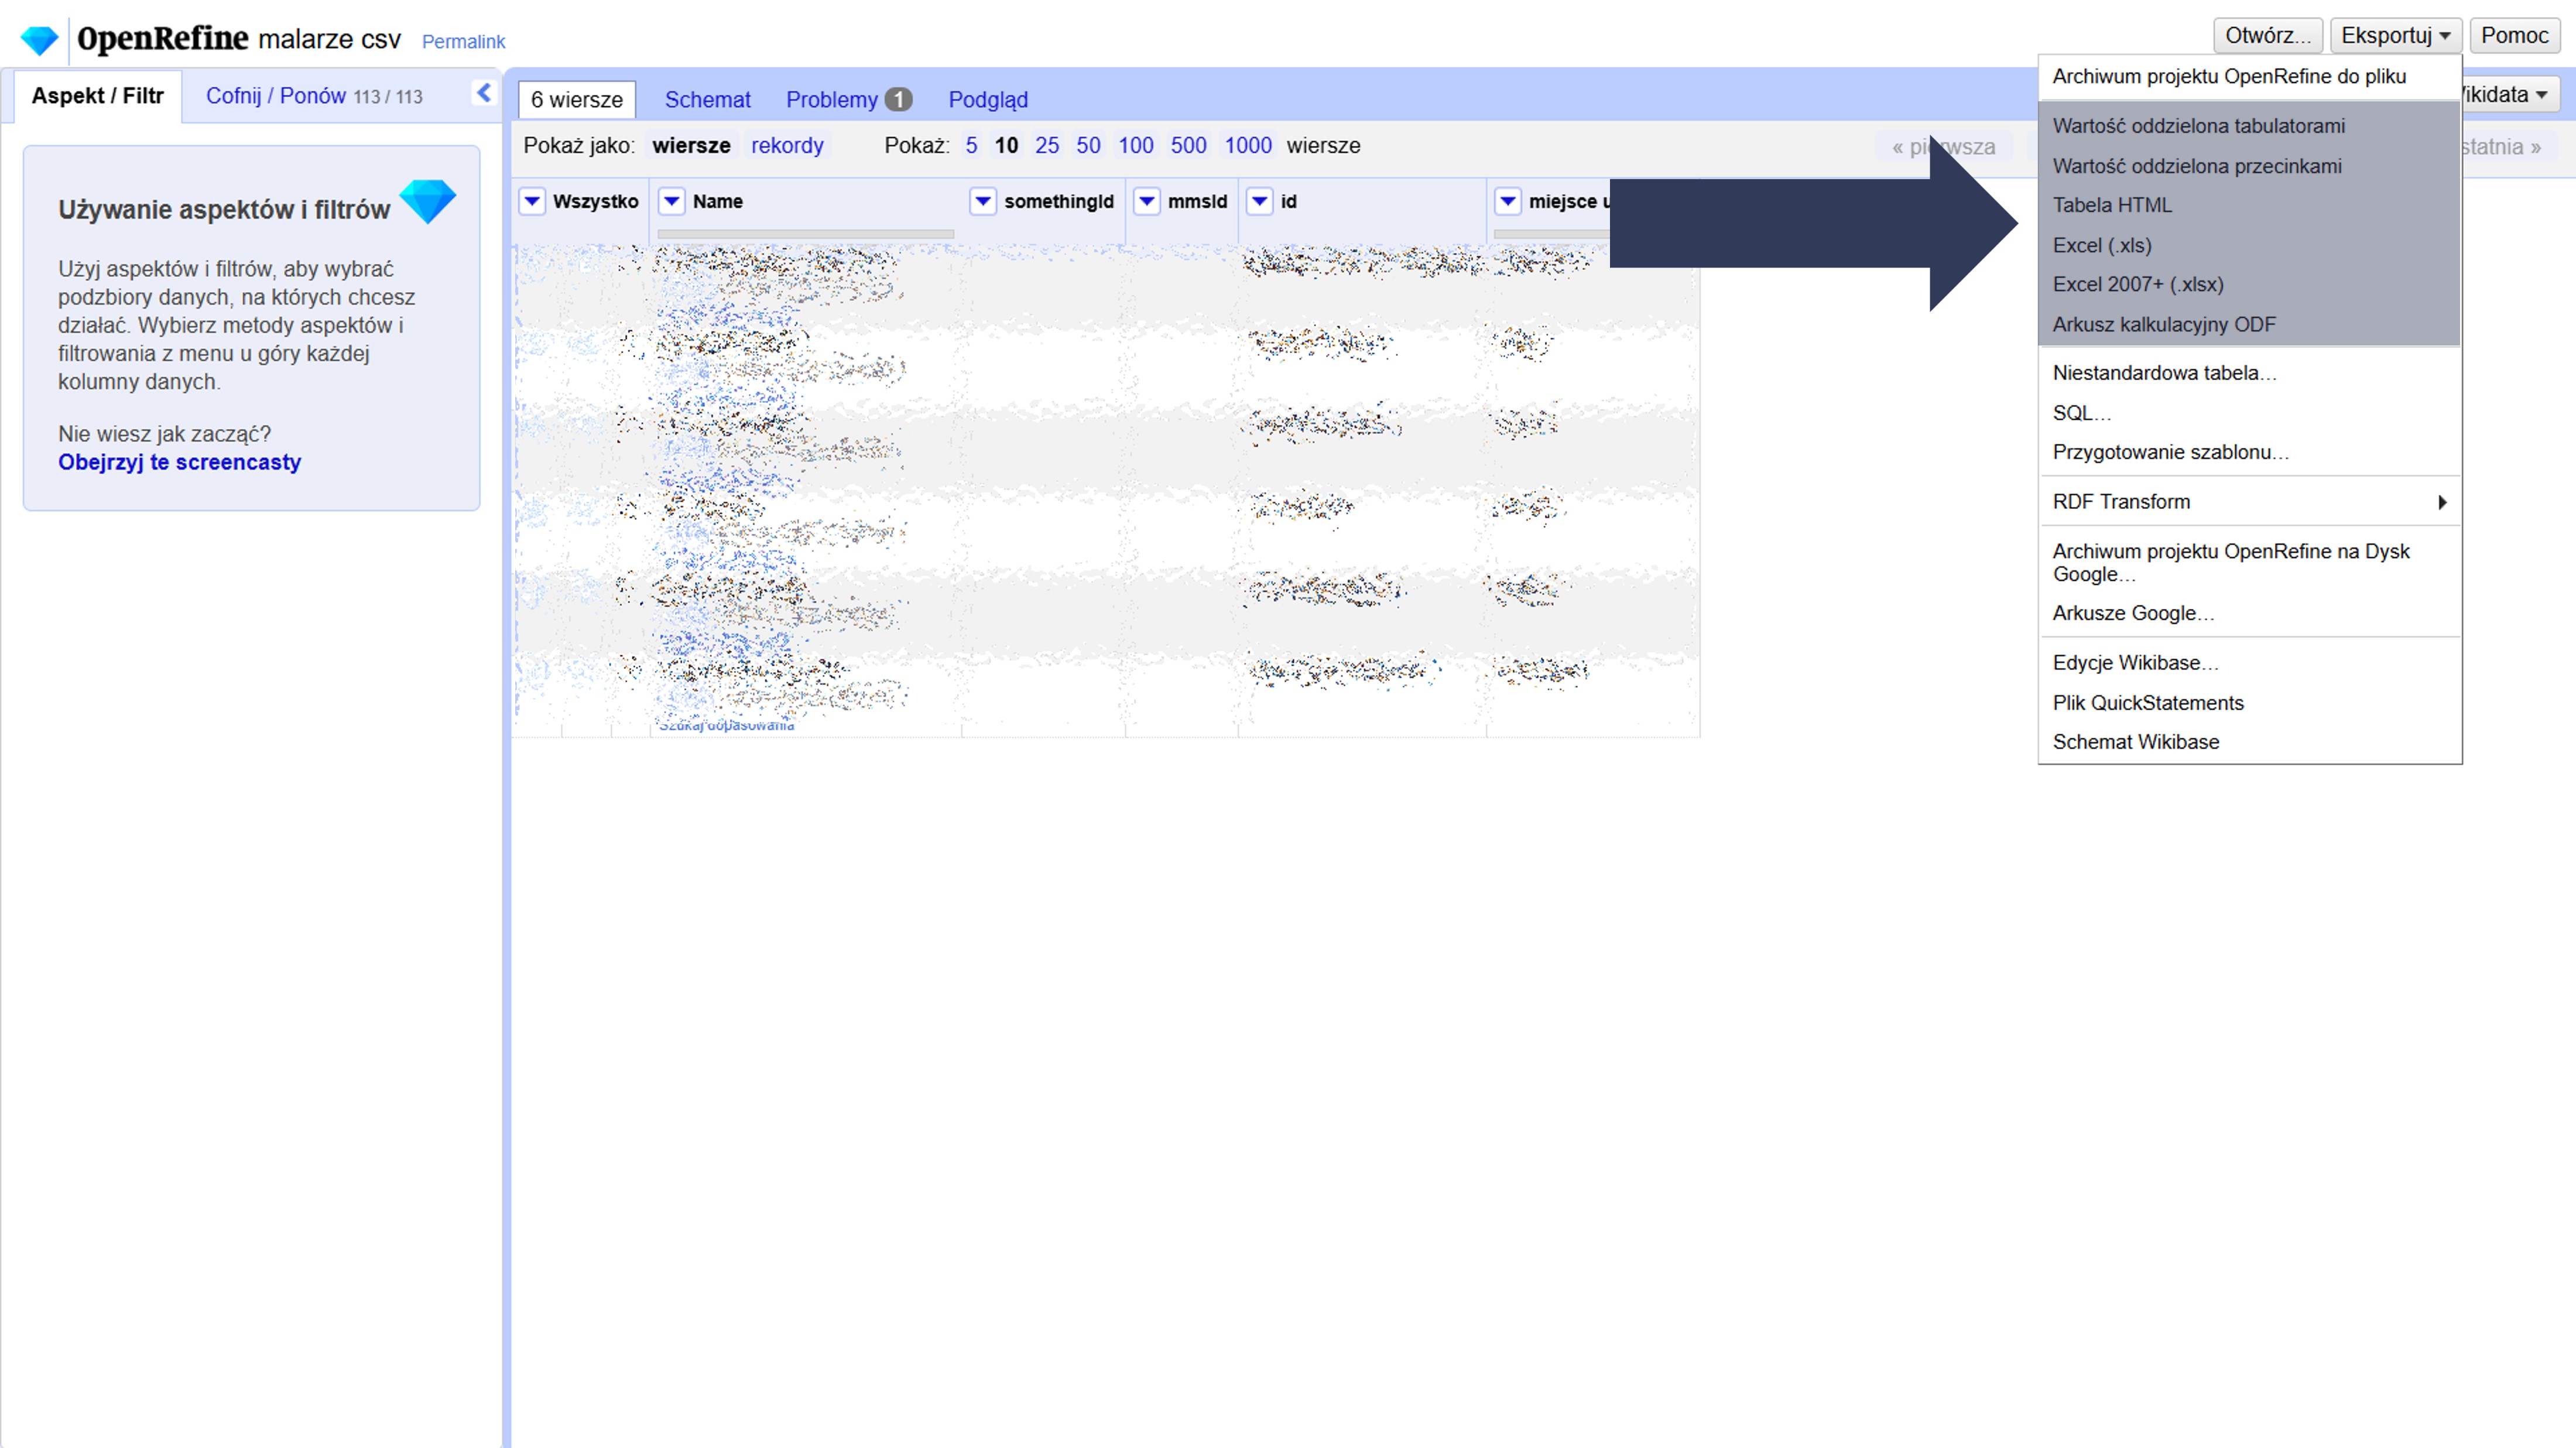The width and height of the screenshot is (2576, 1448).
Task: Open the somethingId column menu arrow
Action: 983,201
